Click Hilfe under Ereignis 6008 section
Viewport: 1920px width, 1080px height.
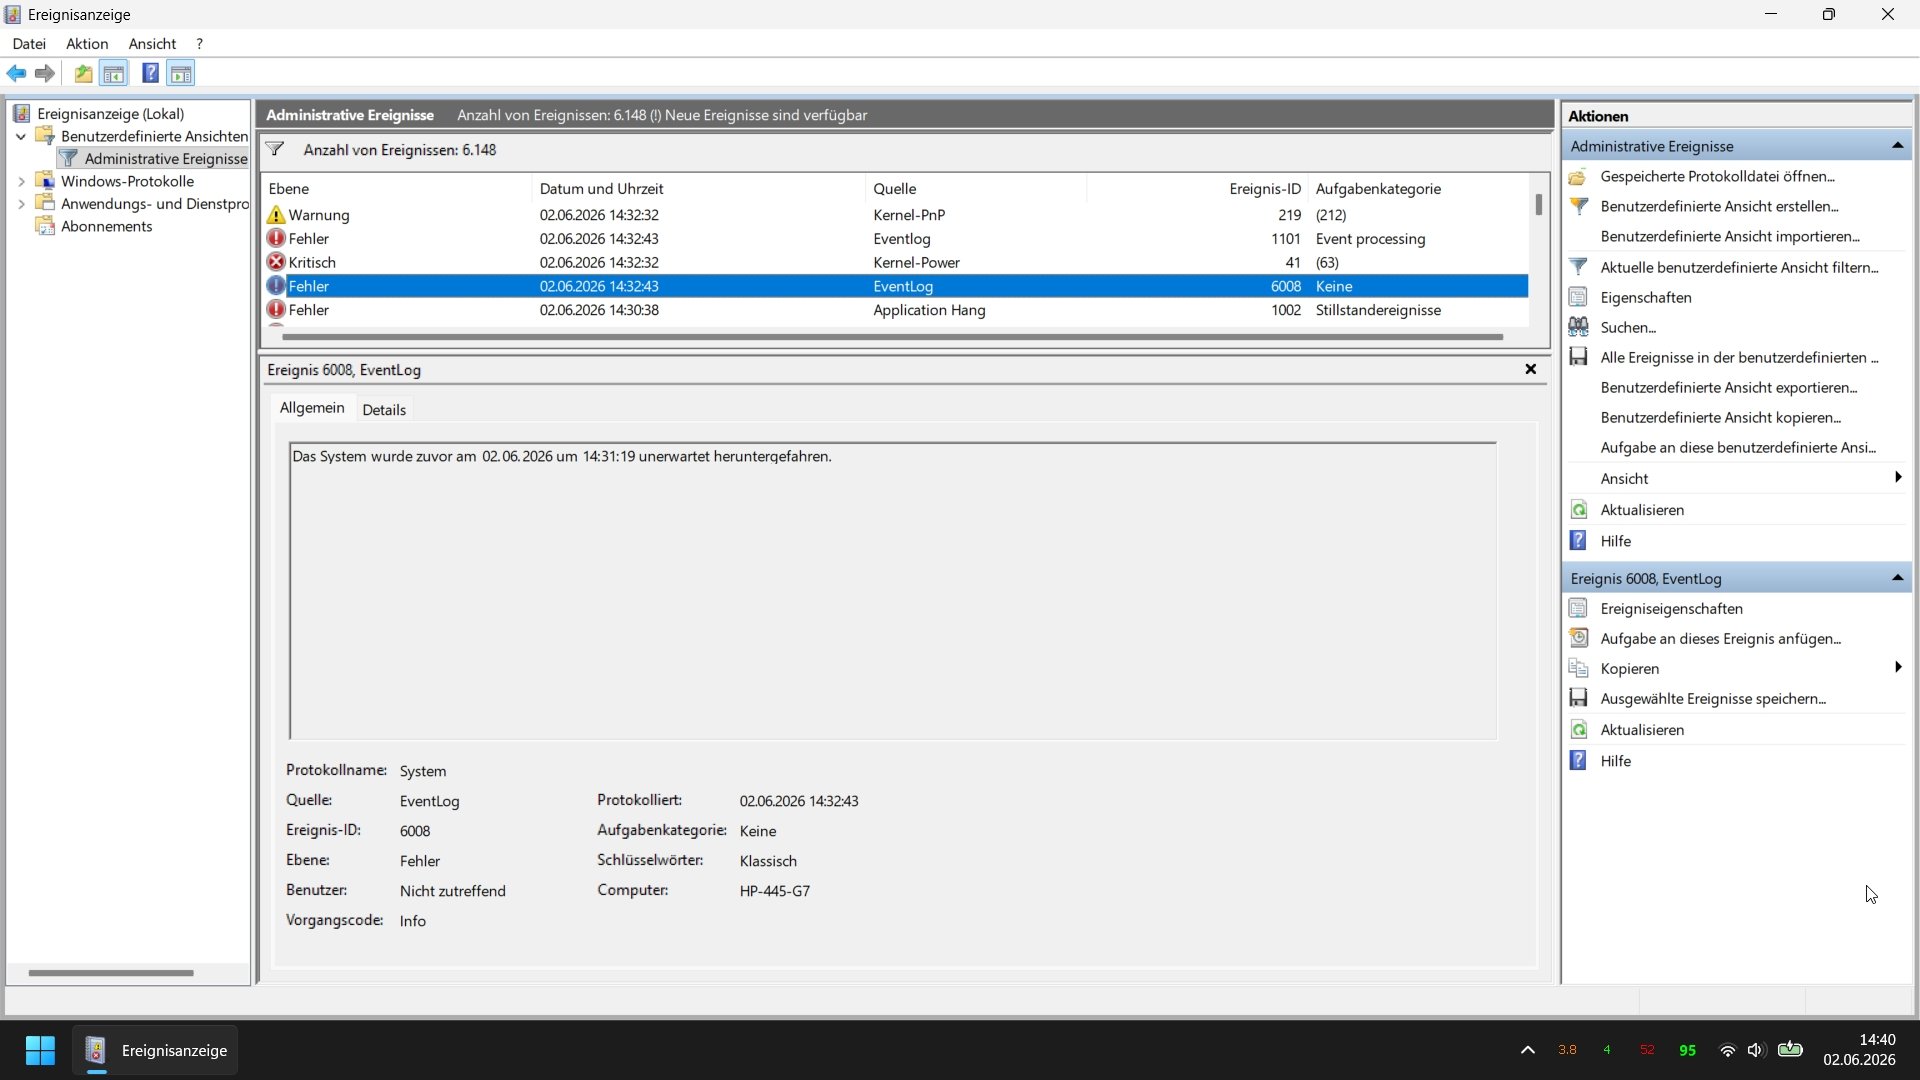[1615, 761]
